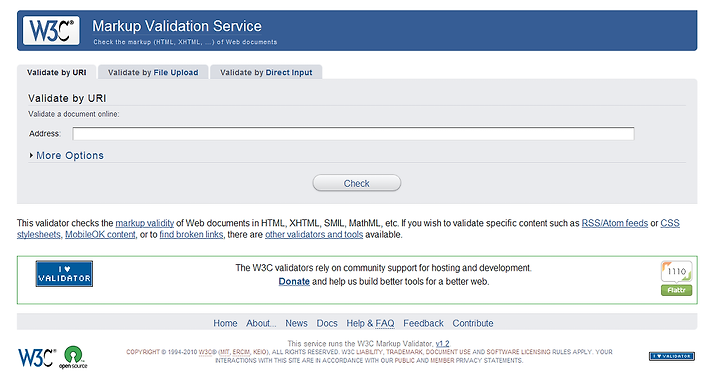Click the W3C logo in the header
Viewport: 720px width, 383px height.
point(51,31)
